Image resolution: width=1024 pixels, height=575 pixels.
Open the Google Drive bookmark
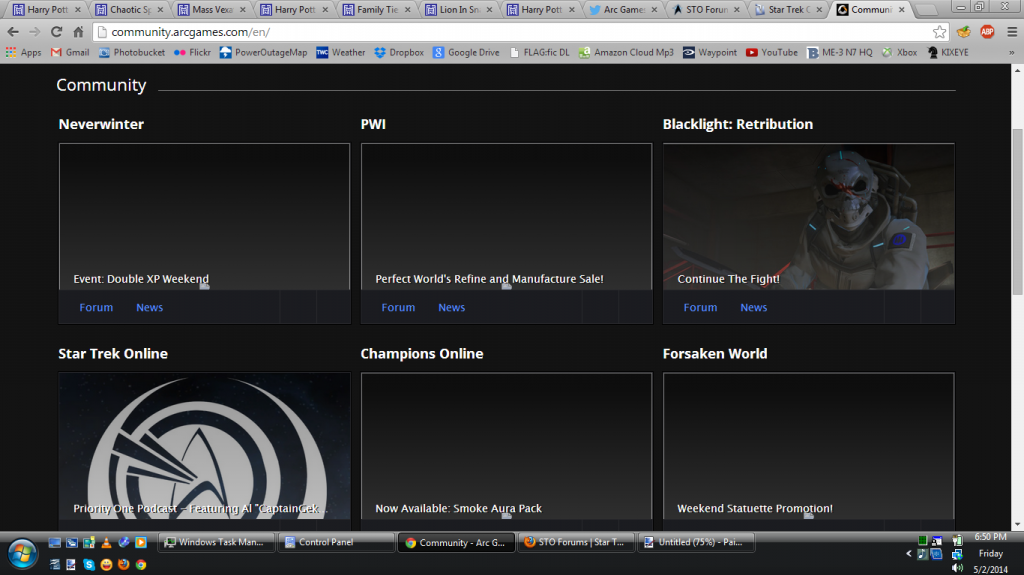click(x=466, y=52)
